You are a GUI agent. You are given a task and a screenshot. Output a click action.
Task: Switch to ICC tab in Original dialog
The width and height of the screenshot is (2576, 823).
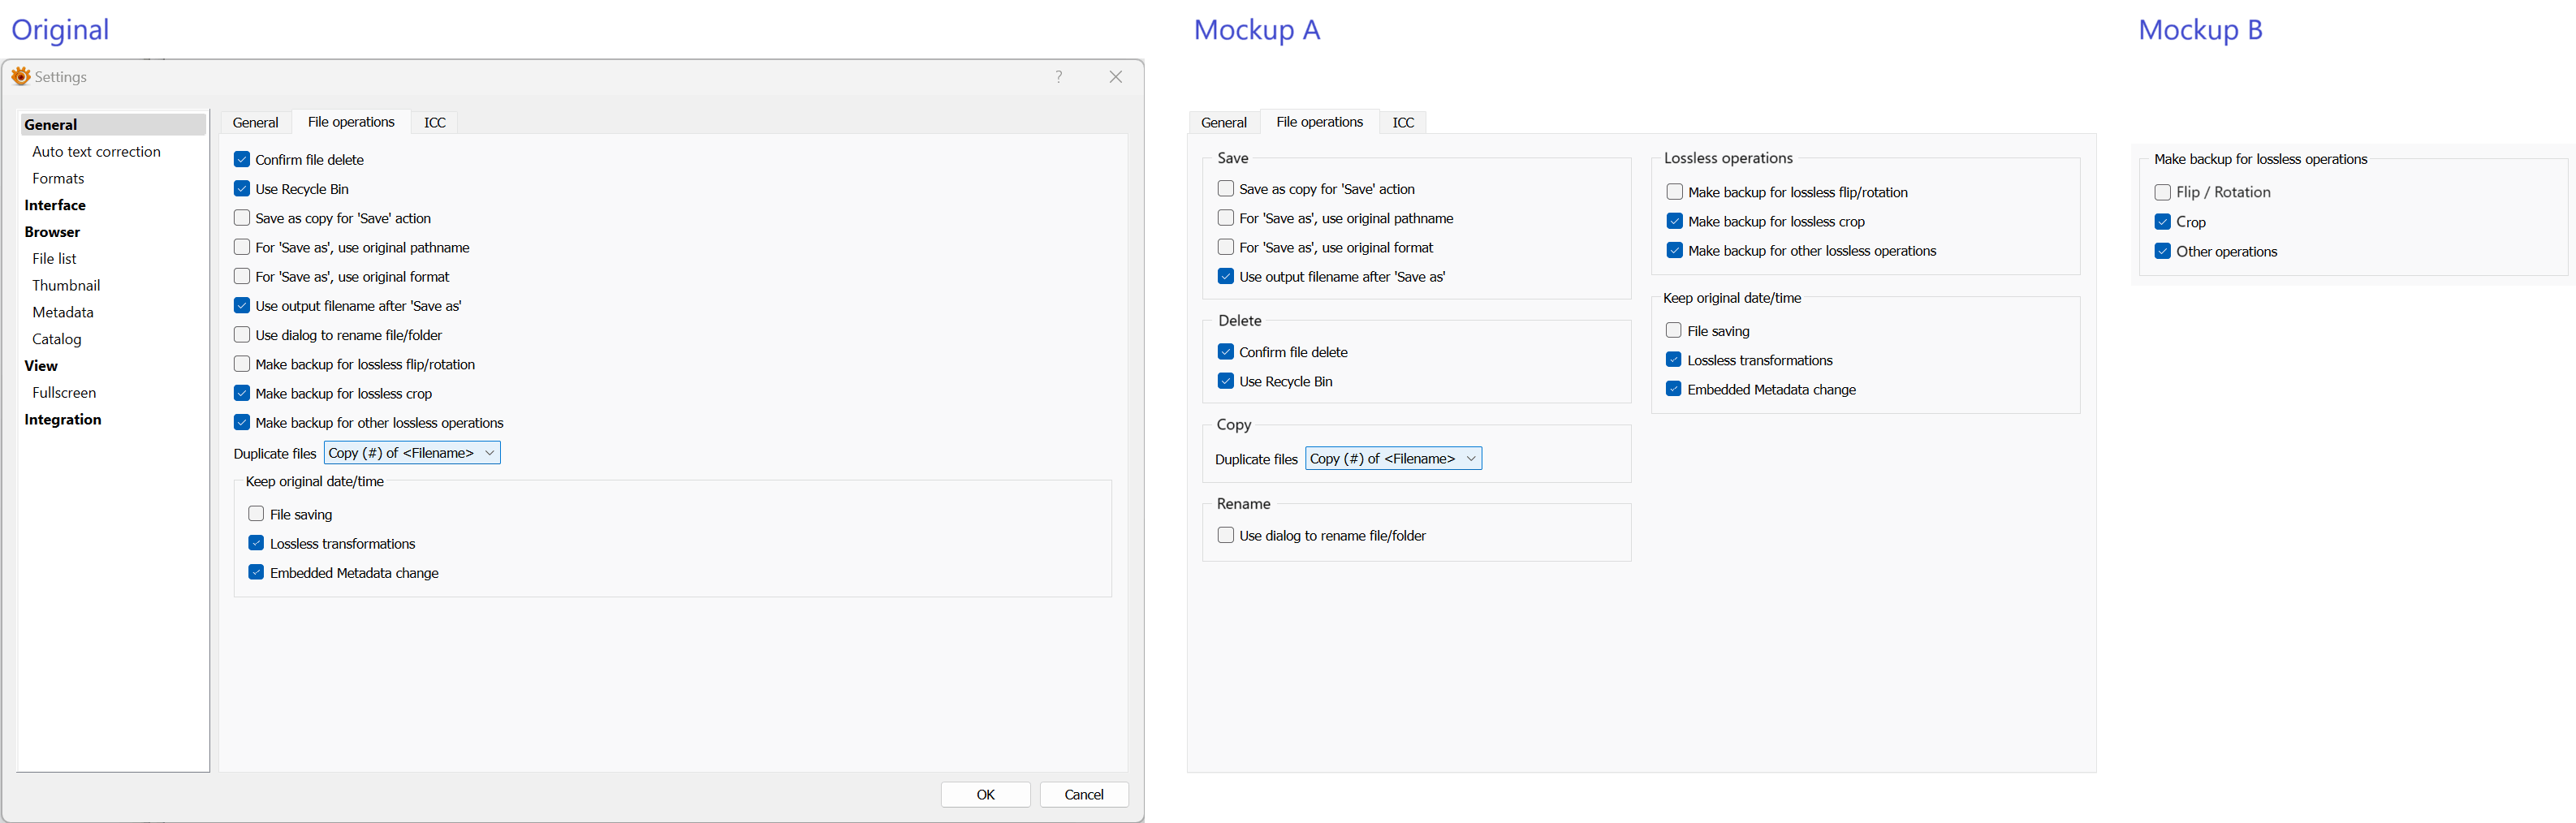pos(434,122)
